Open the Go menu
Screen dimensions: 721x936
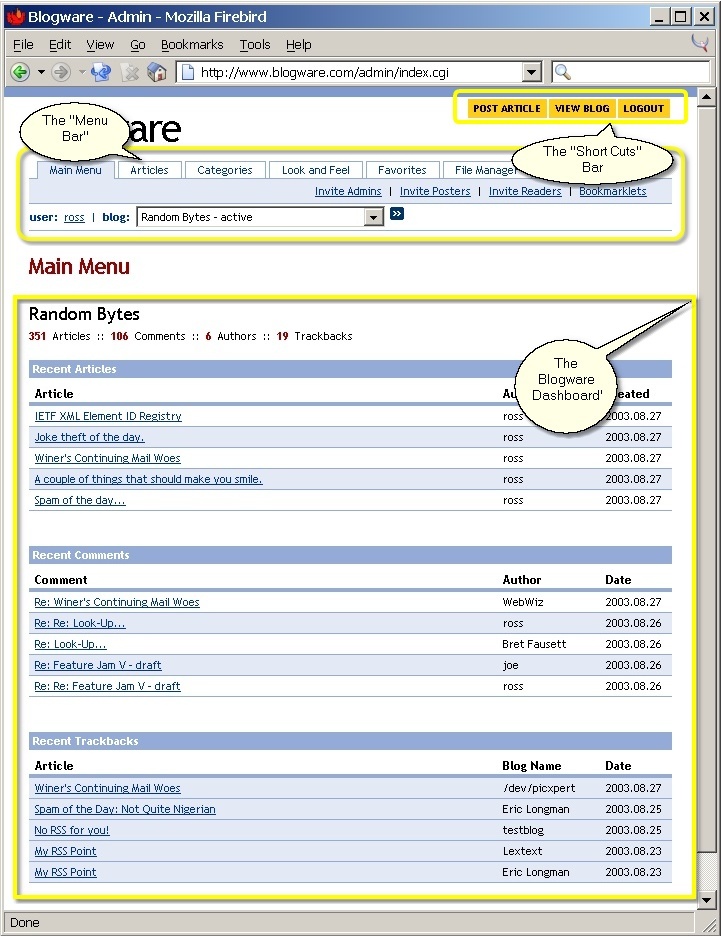pyautogui.click(x=138, y=45)
